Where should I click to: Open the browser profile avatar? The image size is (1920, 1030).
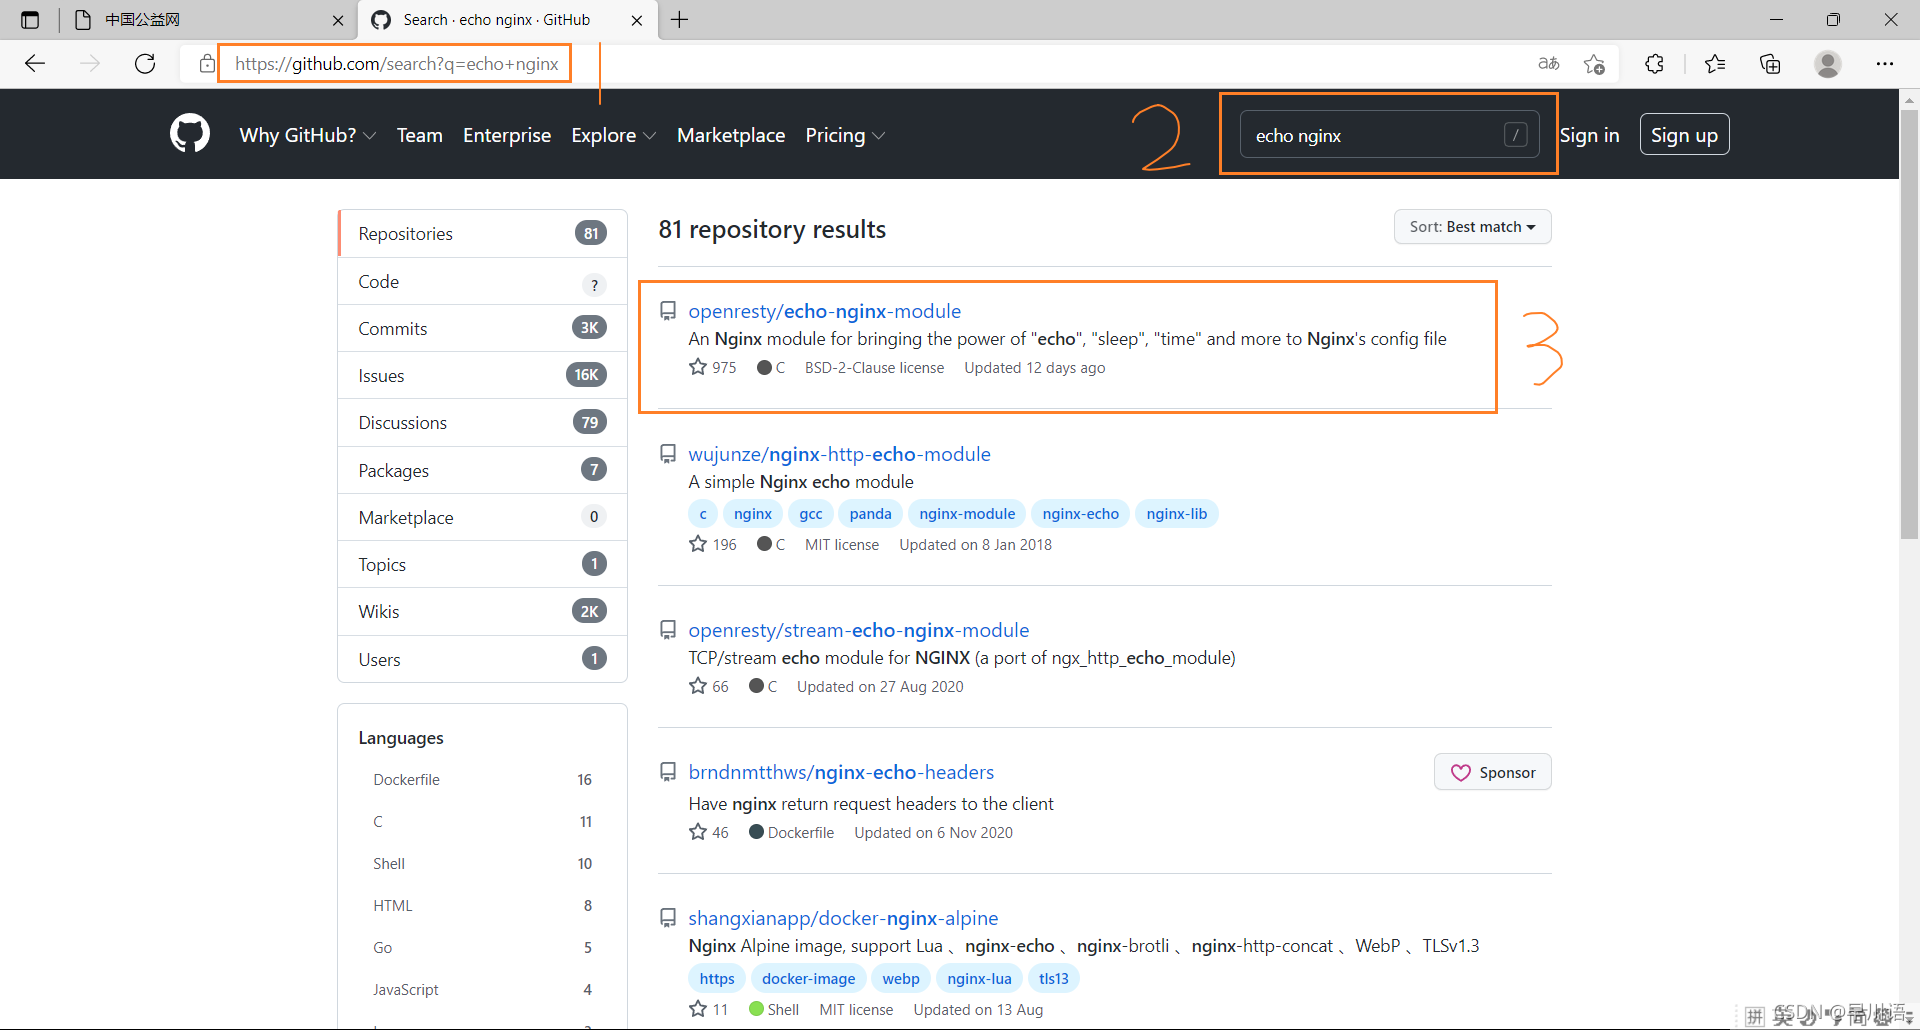pos(1828,64)
